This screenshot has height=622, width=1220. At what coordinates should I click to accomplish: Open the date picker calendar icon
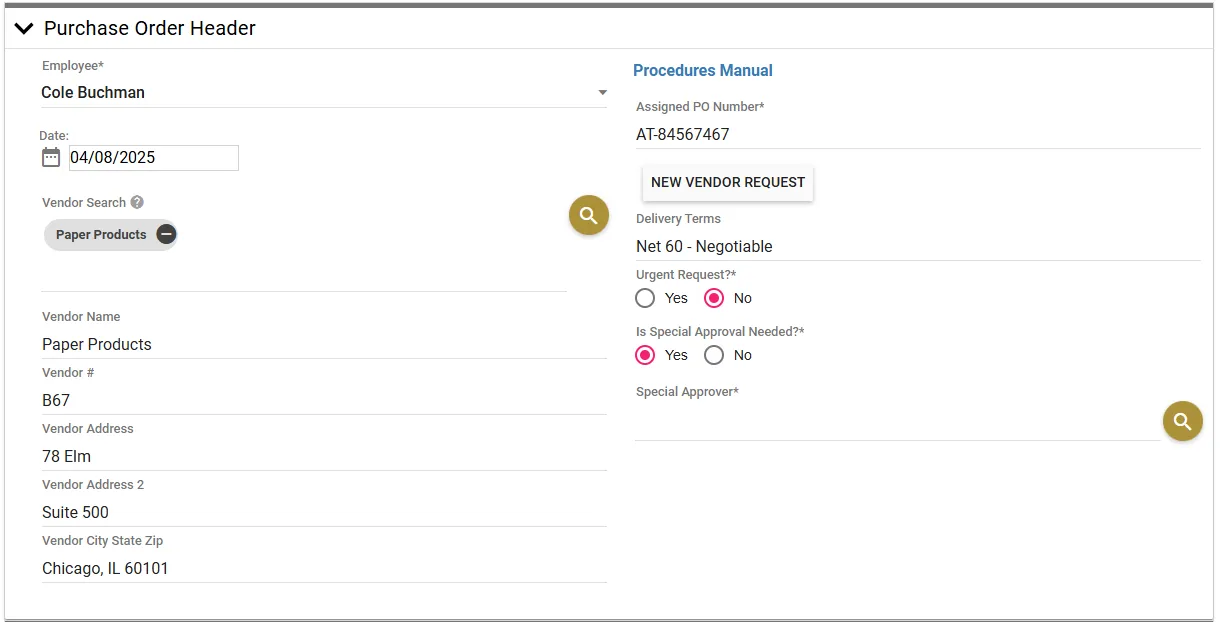[51, 157]
